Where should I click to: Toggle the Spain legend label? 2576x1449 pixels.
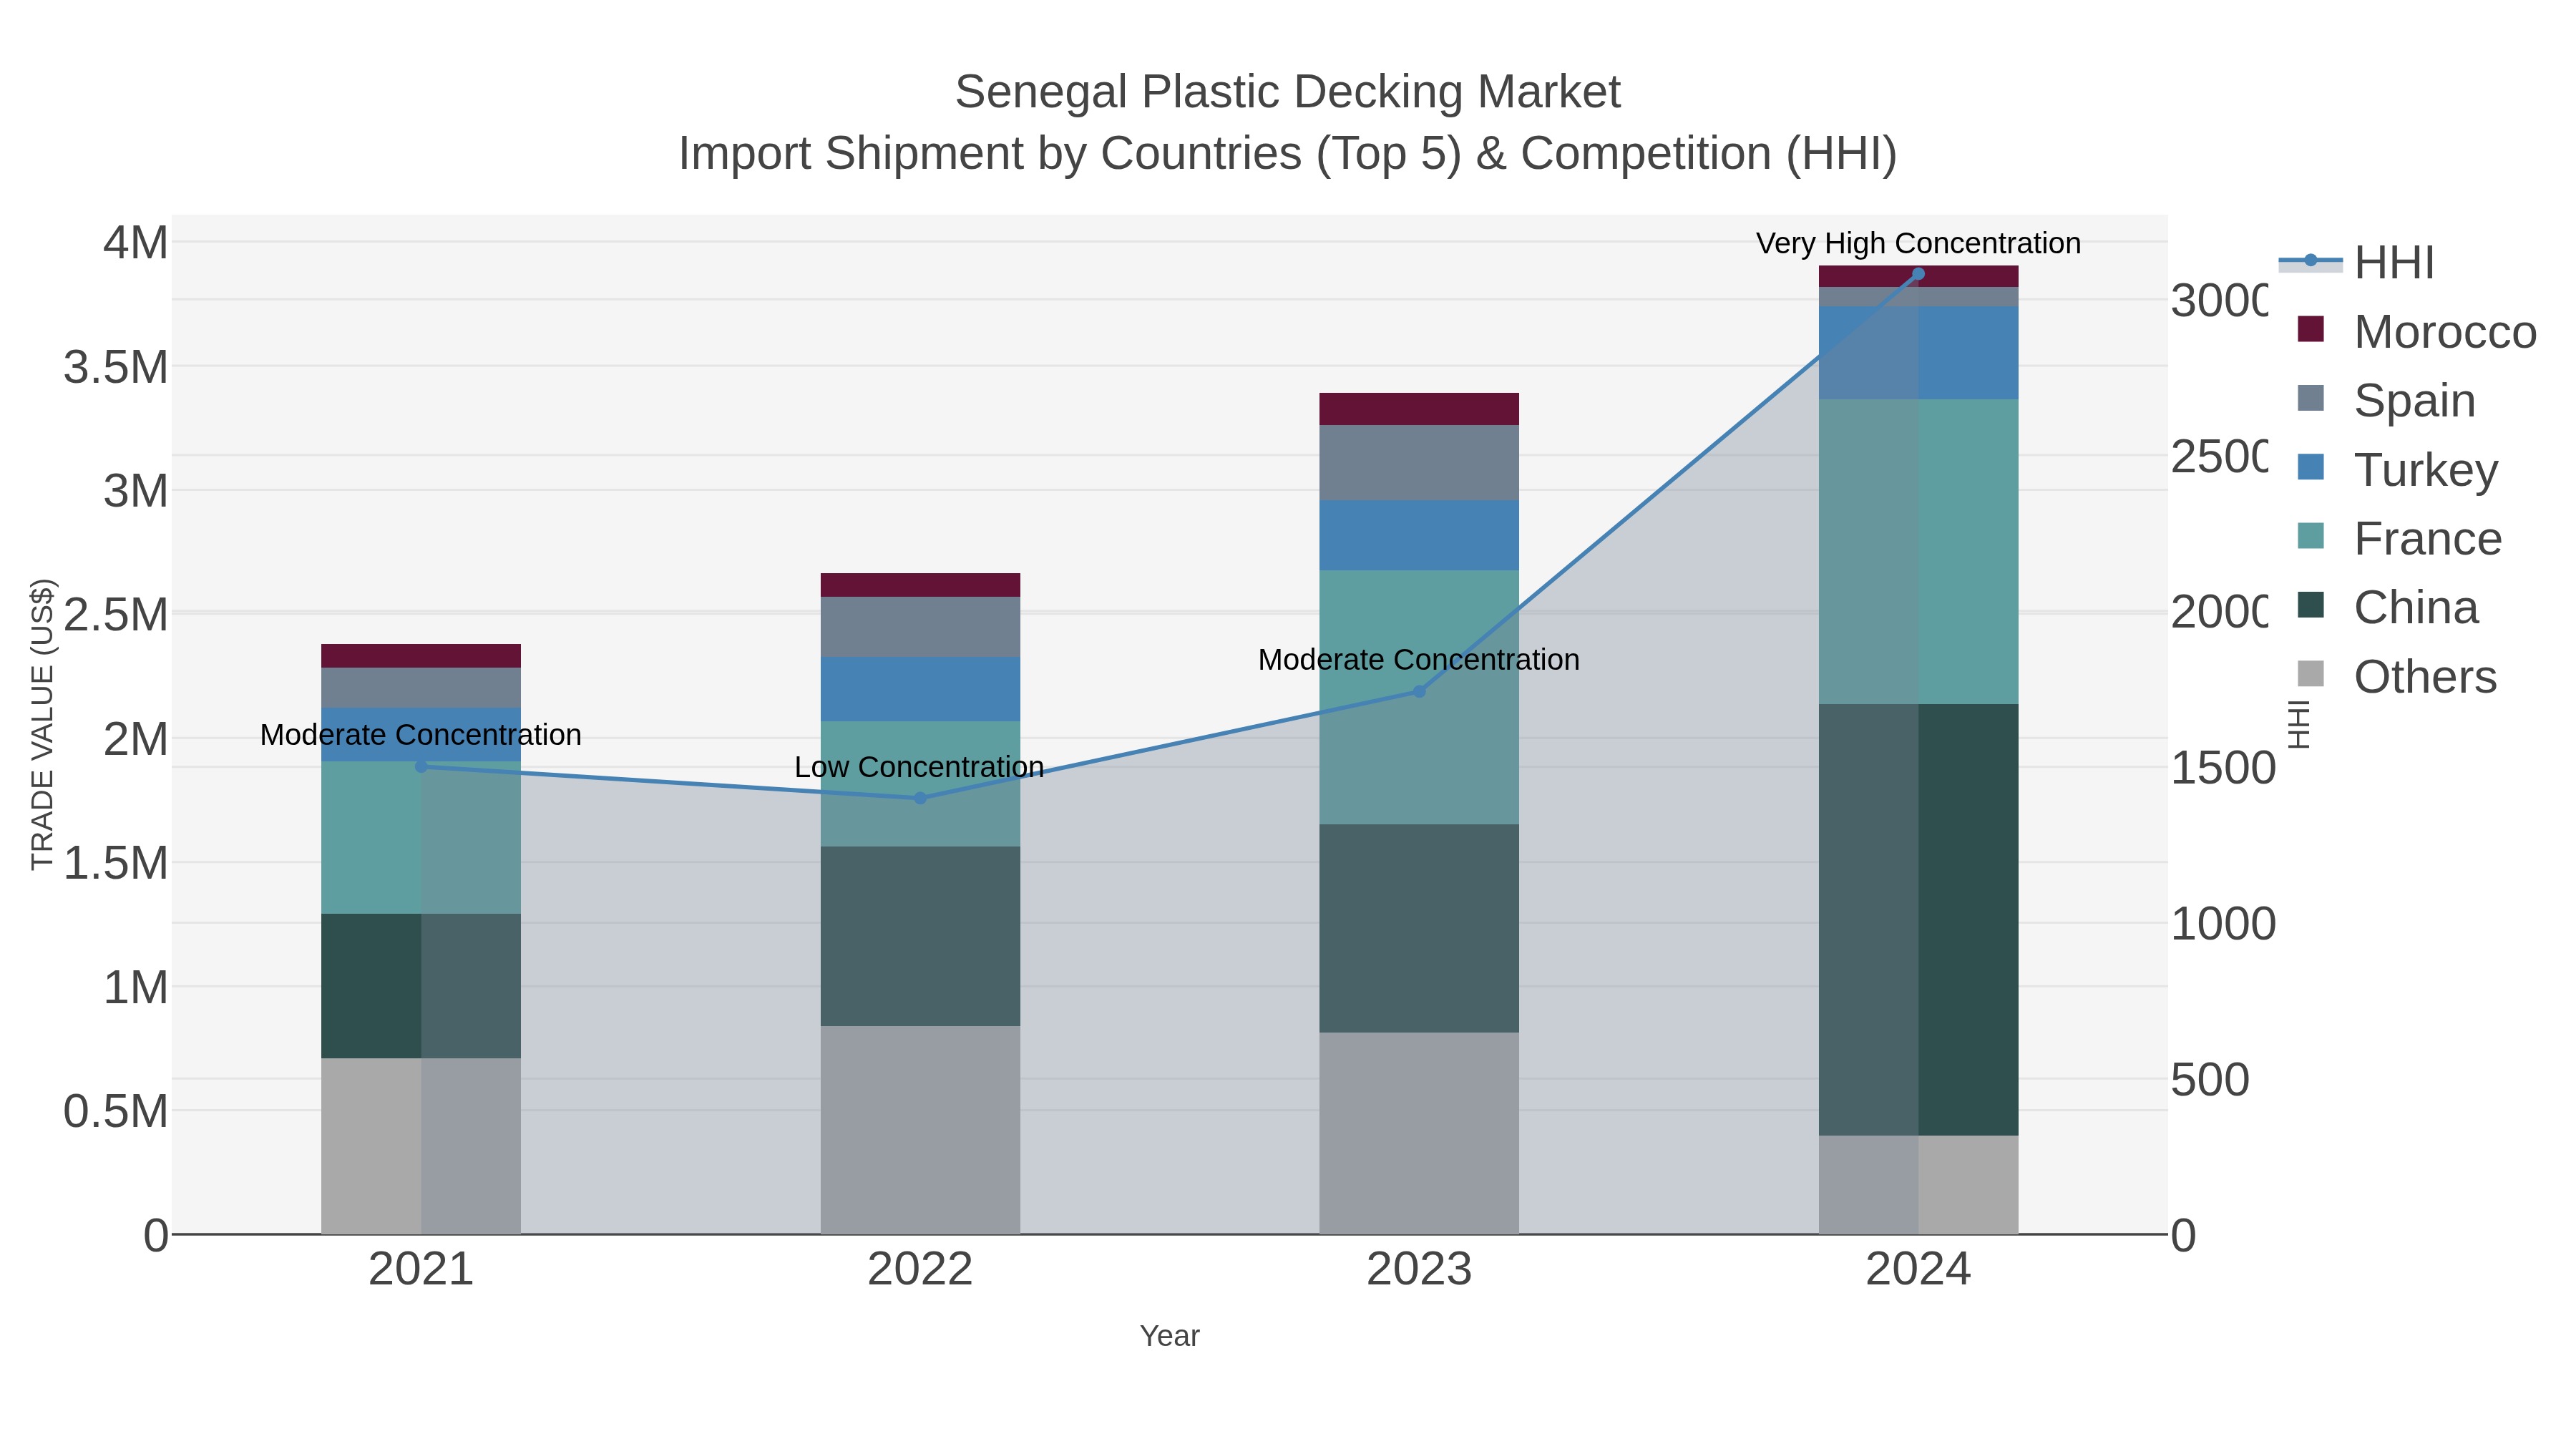pyautogui.click(x=2414, y=401)
